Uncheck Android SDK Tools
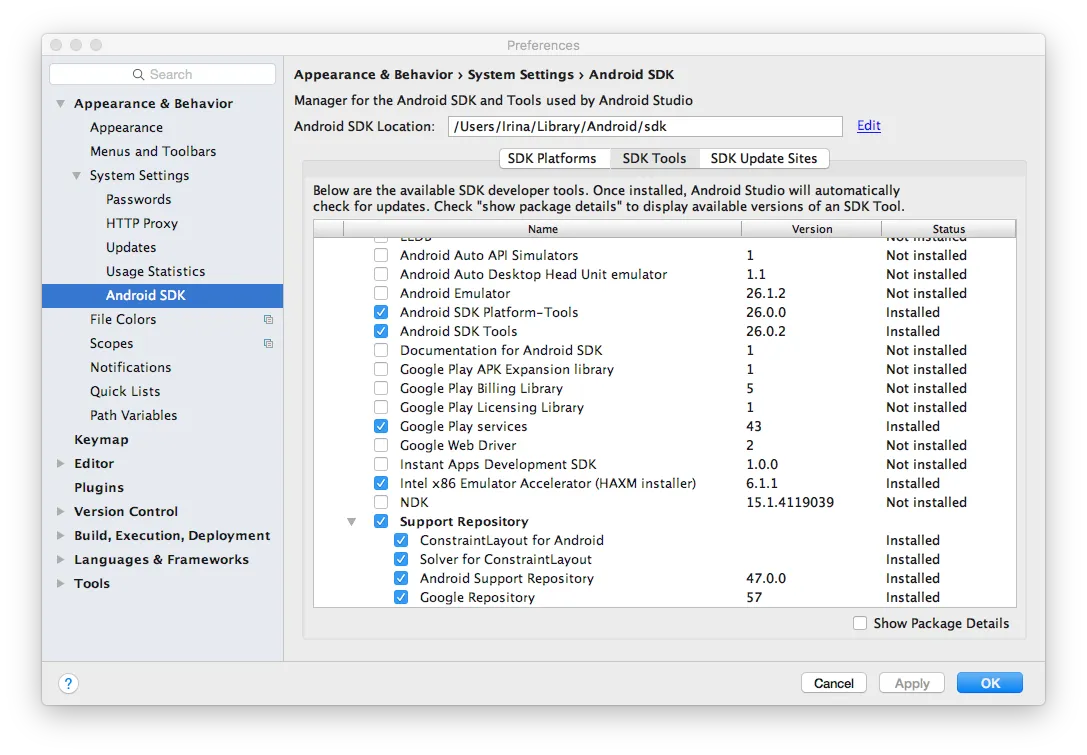The image size is (1087, 755). pyautogui.click(x=381, y=331)
